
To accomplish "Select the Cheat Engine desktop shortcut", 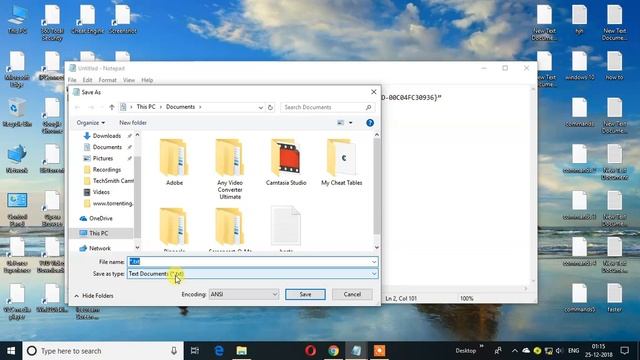I will (87, 19).
